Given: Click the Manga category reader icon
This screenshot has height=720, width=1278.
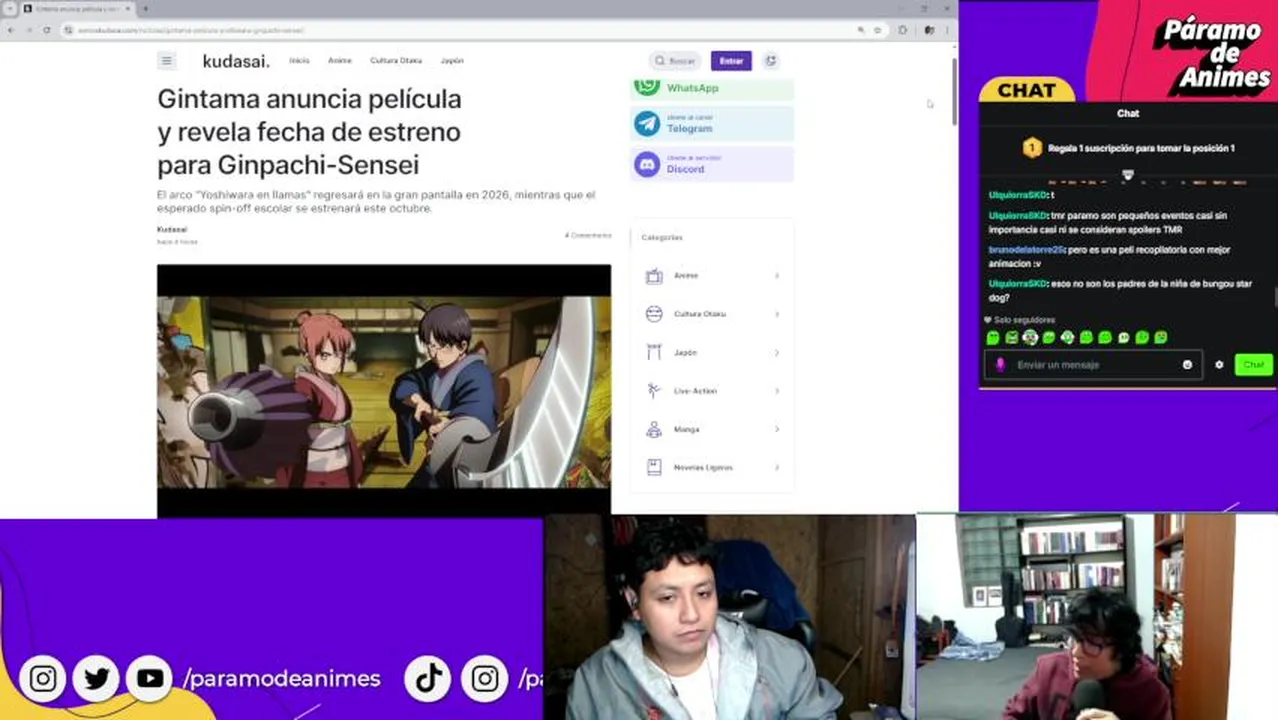Looking at the screenshot, I should 654,429.
